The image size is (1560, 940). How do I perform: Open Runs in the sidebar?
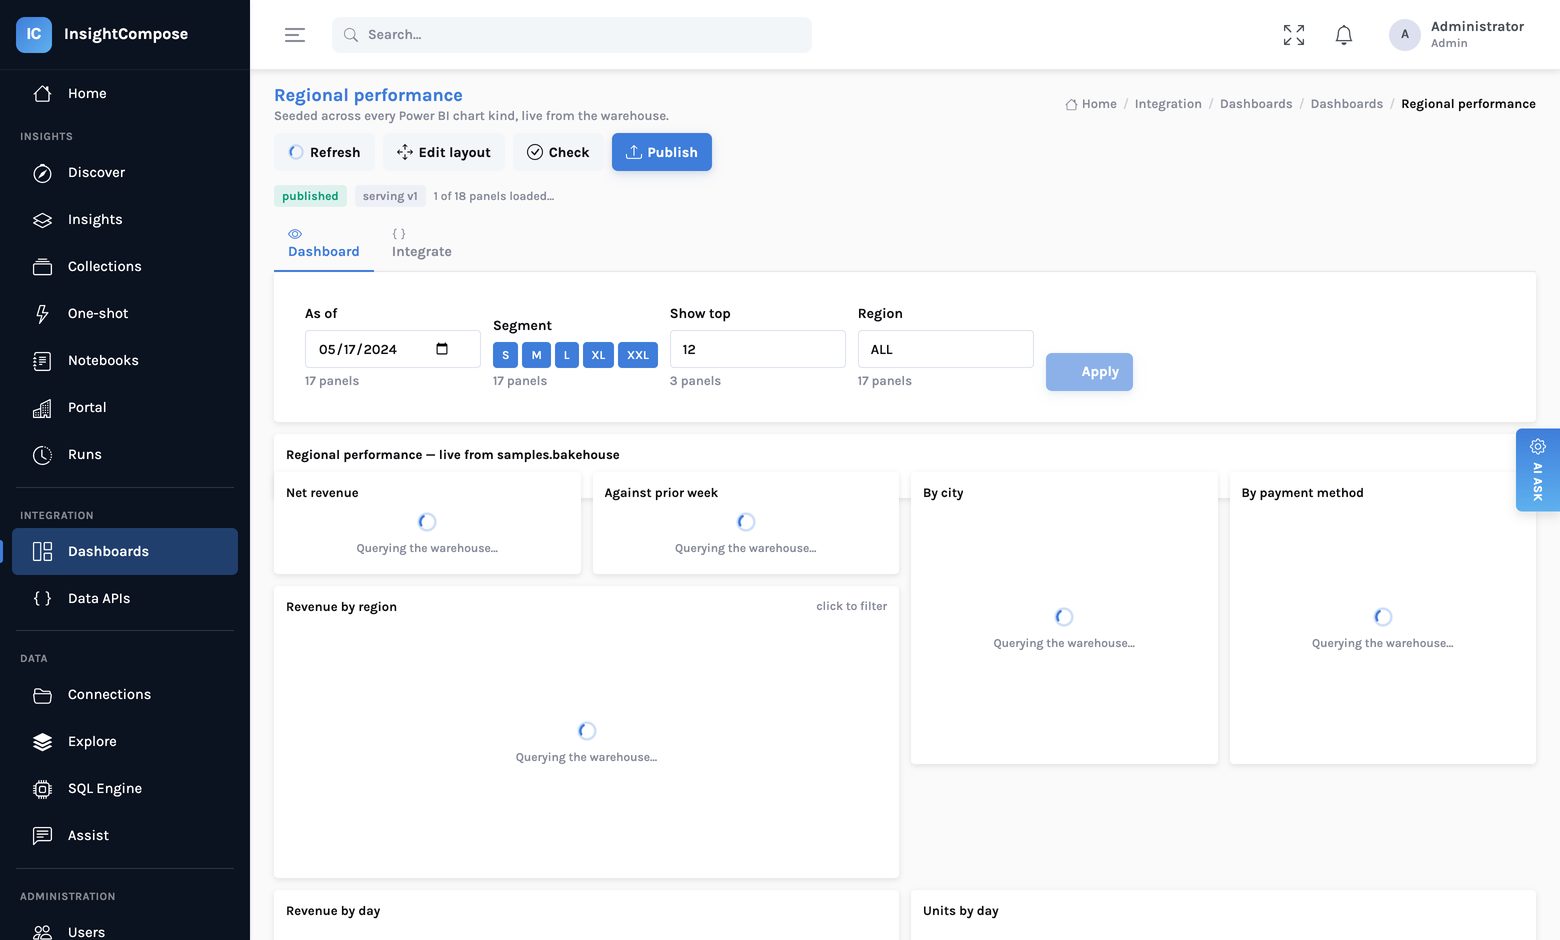[125, 455]
